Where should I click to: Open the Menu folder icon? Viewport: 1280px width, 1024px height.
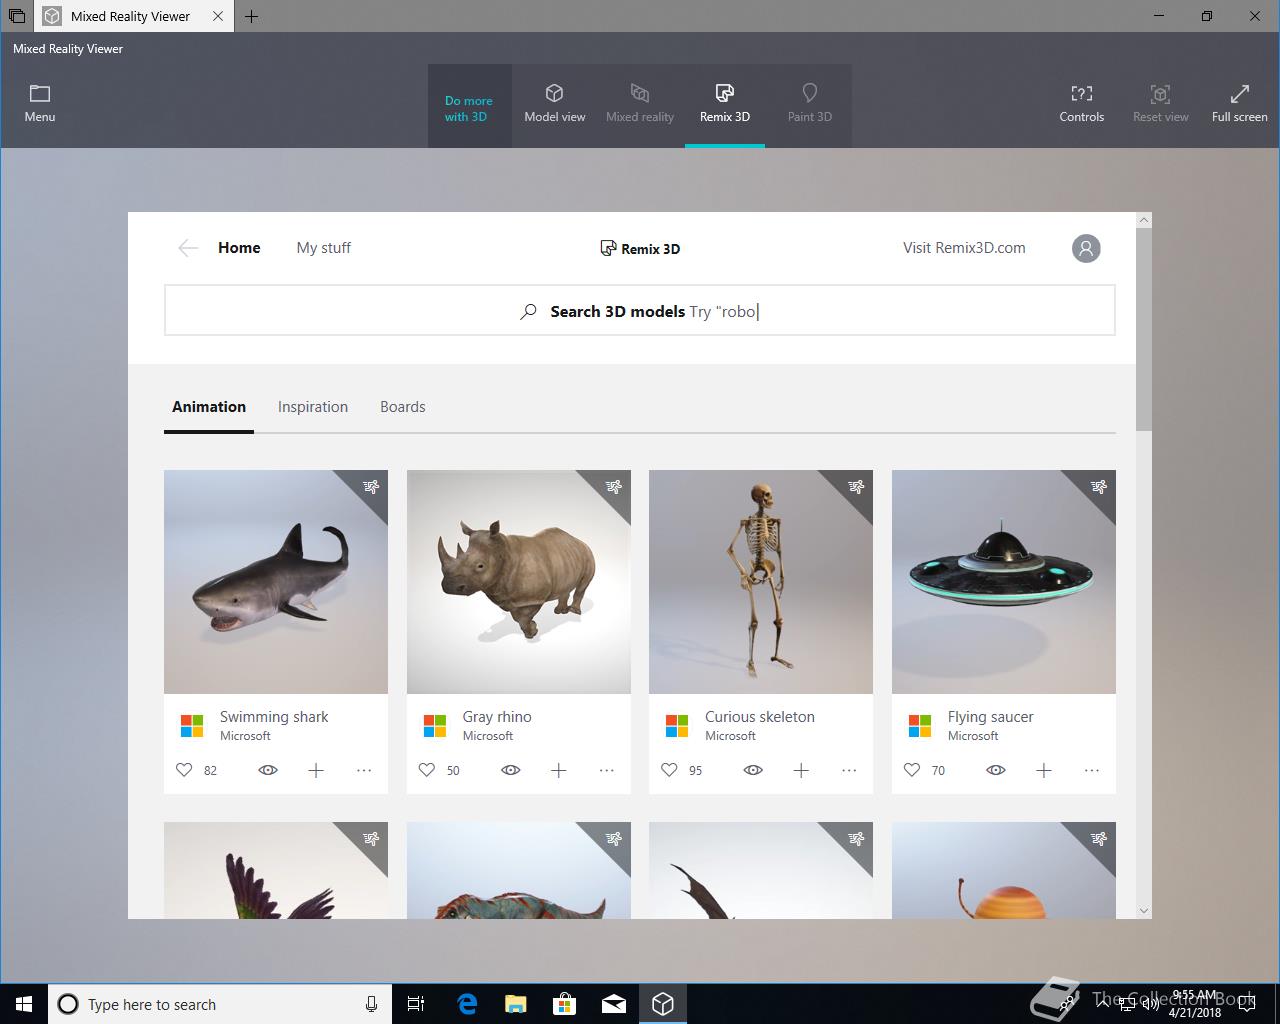pyautogui.click(x=40, y=94)
